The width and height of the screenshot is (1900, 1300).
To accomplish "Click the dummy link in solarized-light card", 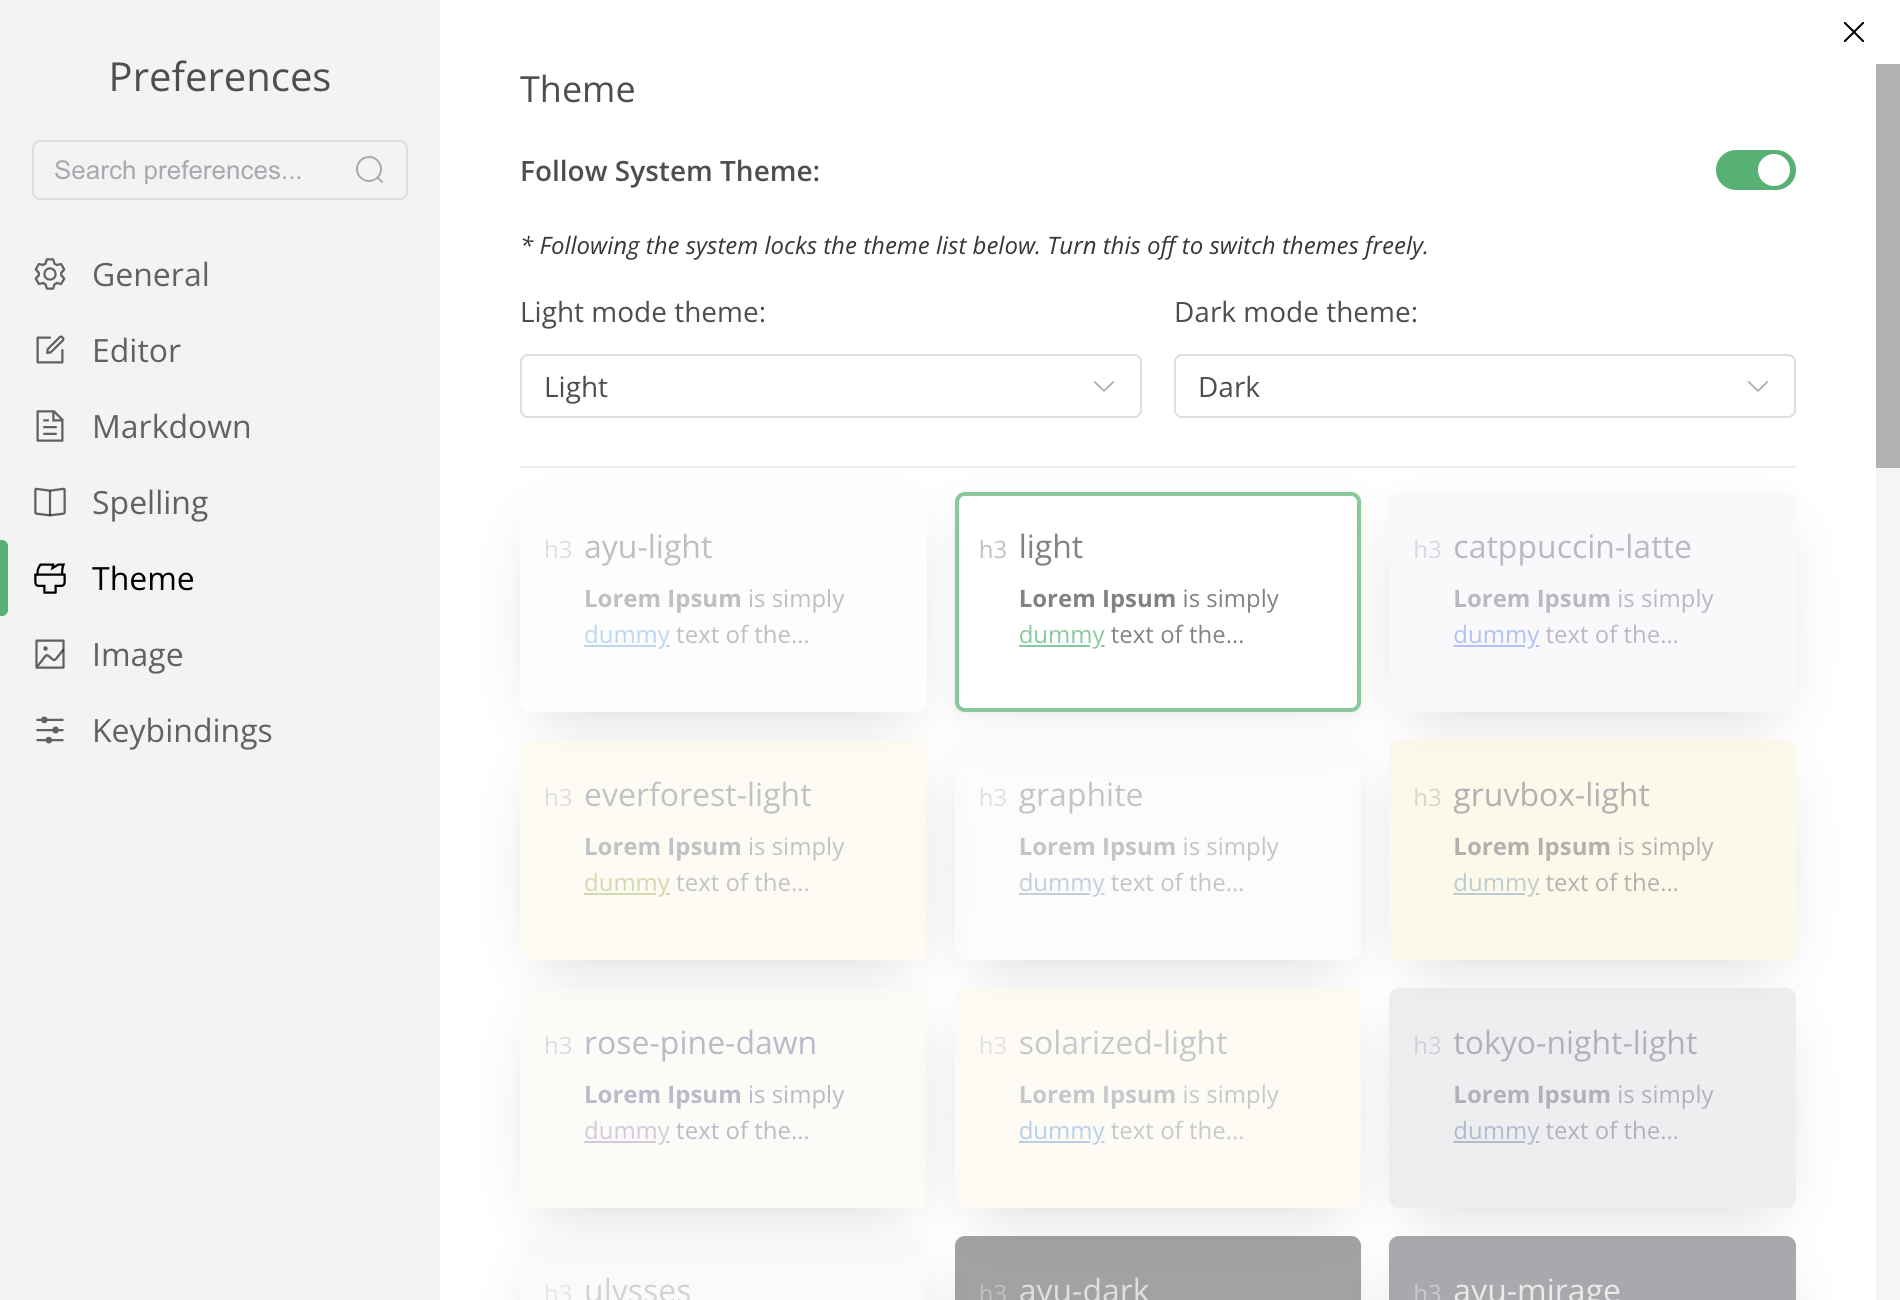I will click(x=1061, y=1131).
